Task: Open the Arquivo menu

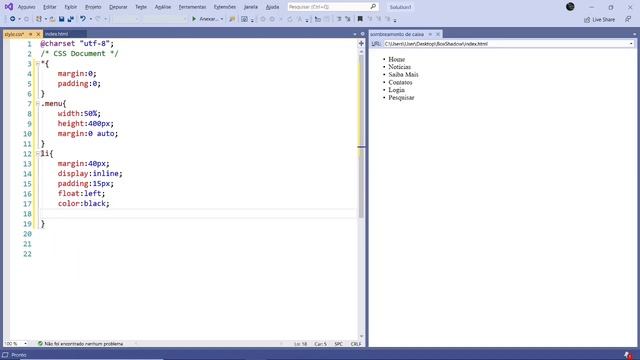Action: 27,7
